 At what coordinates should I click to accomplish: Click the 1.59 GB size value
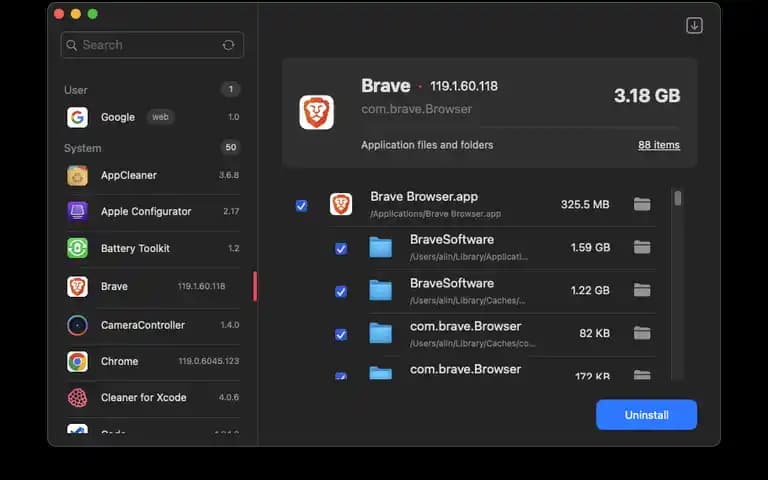coord(590,248)
